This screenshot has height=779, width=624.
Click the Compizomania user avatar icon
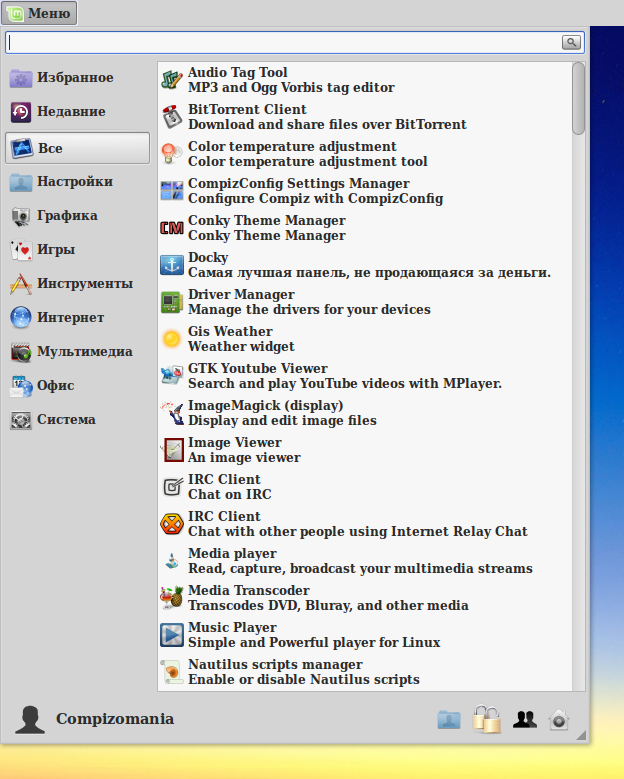(30, 719)
